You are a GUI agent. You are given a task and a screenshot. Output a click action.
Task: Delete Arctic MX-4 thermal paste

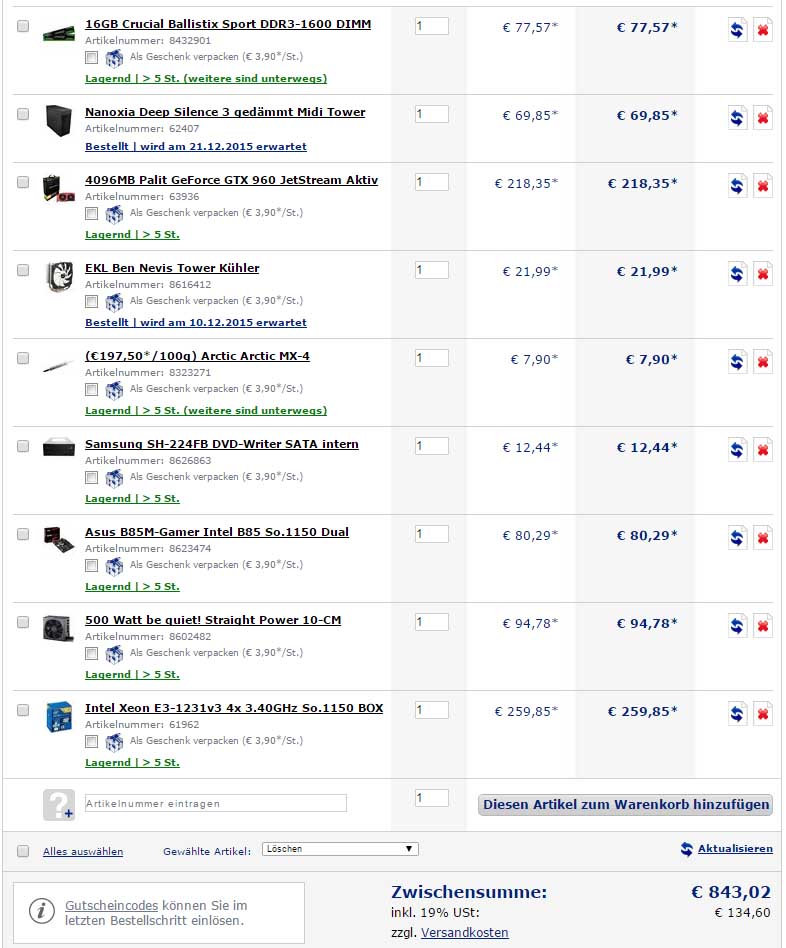click(763, 362)
